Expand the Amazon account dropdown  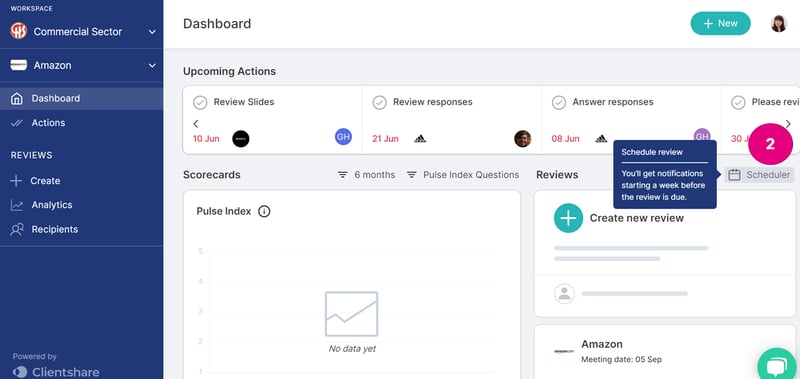[82, 65]
